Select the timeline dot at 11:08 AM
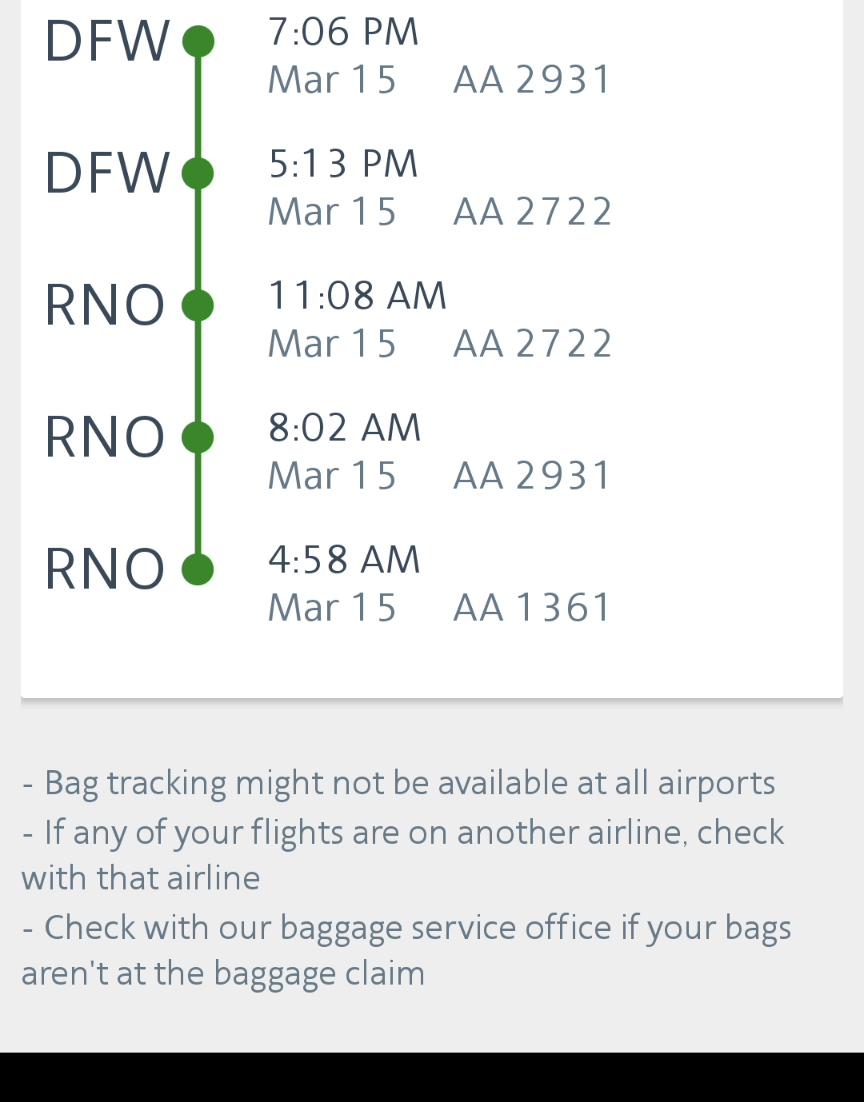 coord(198,305)
